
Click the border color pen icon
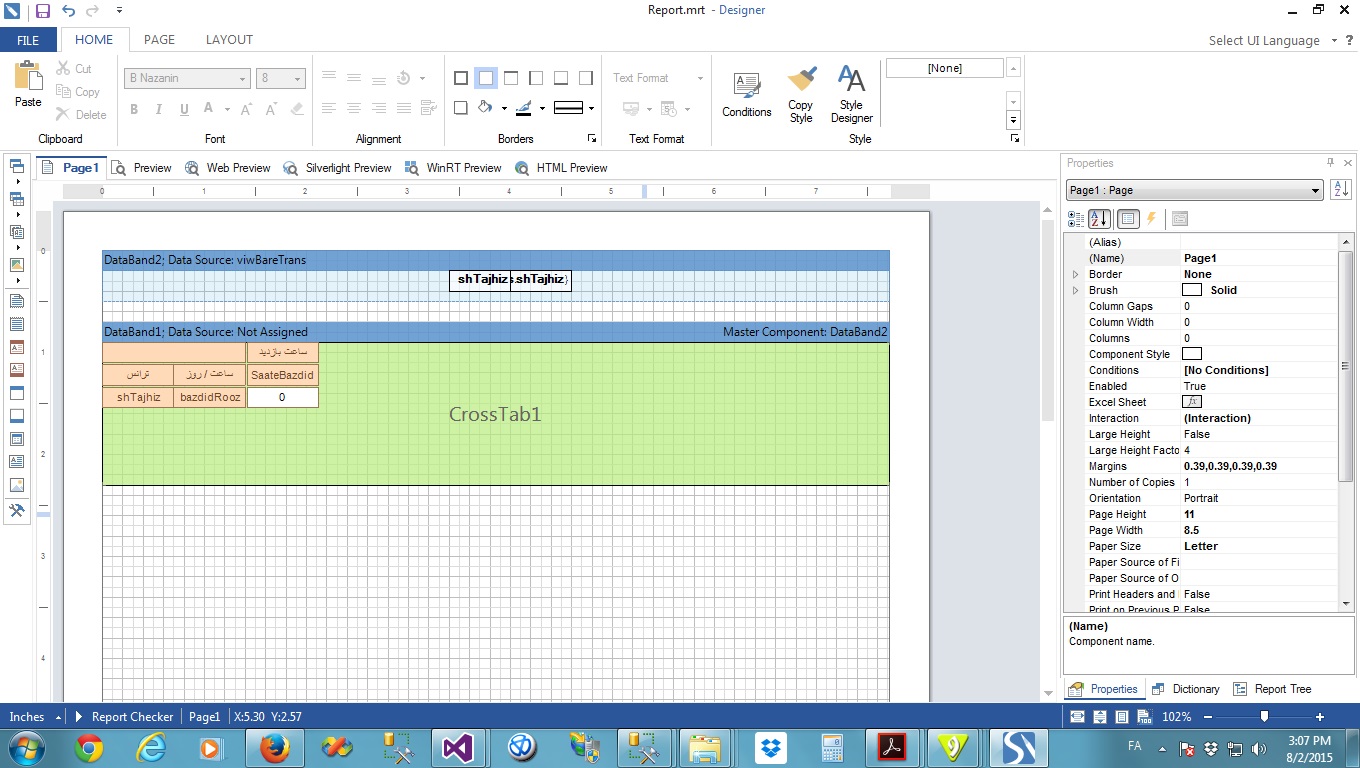click(523, 107)
